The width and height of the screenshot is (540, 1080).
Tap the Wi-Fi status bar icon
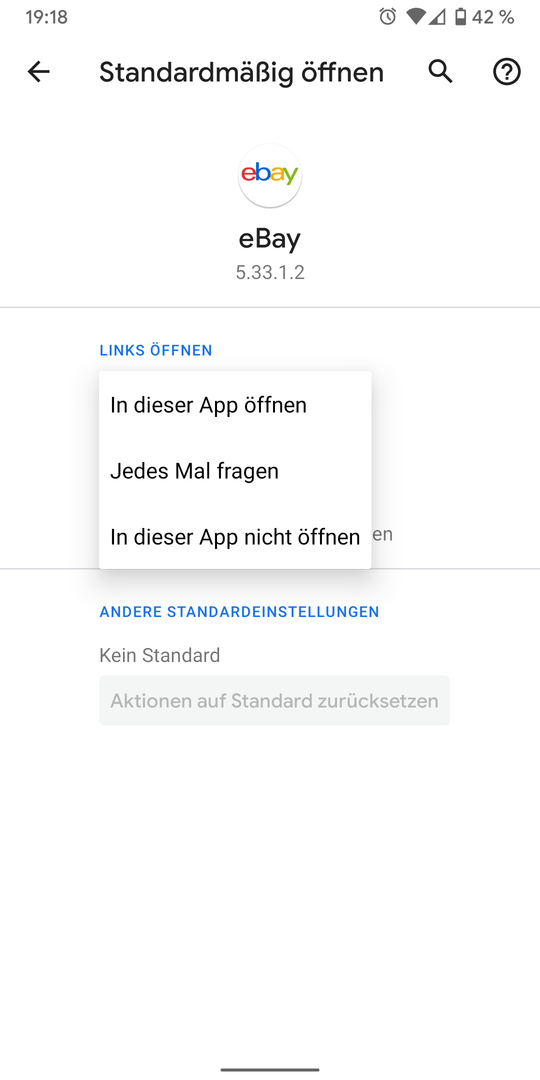tap(415, 17)
